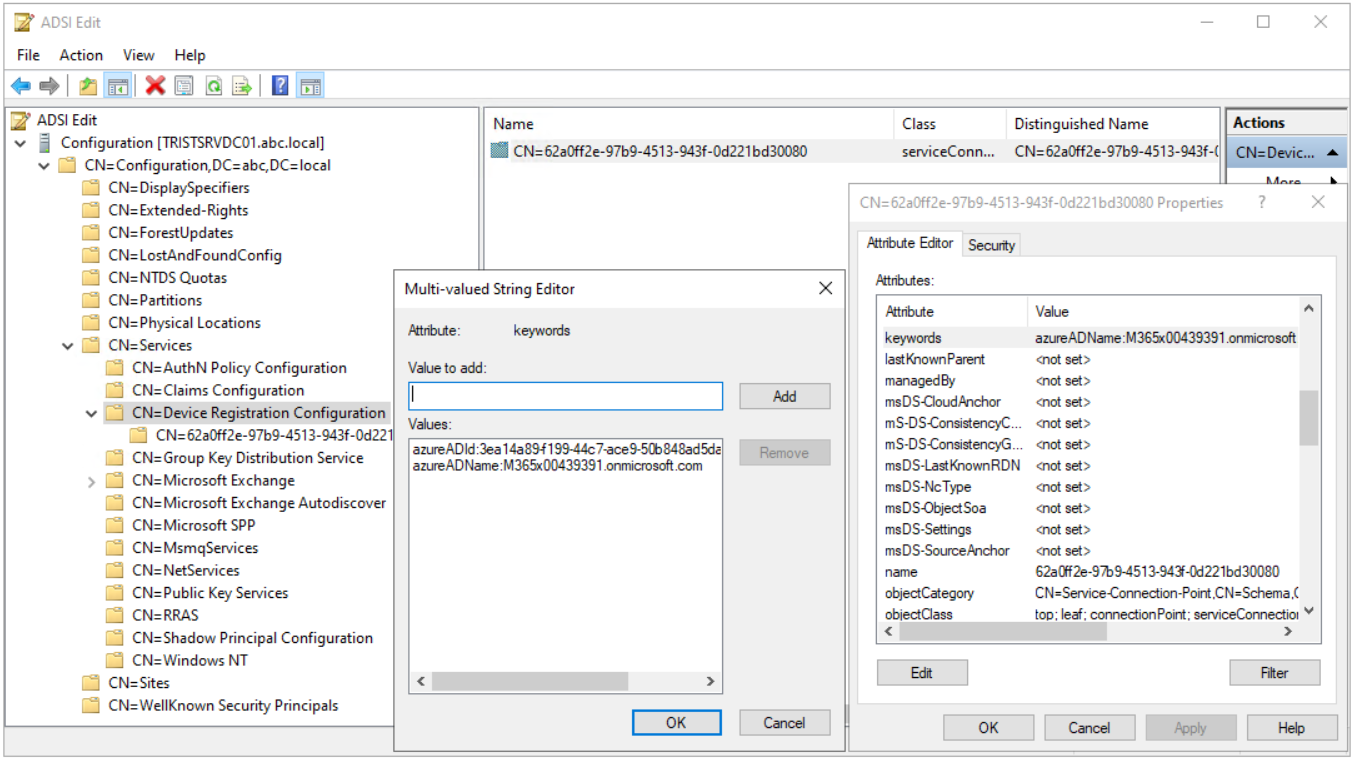Click the Export List toolbar icon
The width and height of the screenshot is (1355, 760).
[x=242, y=86]
